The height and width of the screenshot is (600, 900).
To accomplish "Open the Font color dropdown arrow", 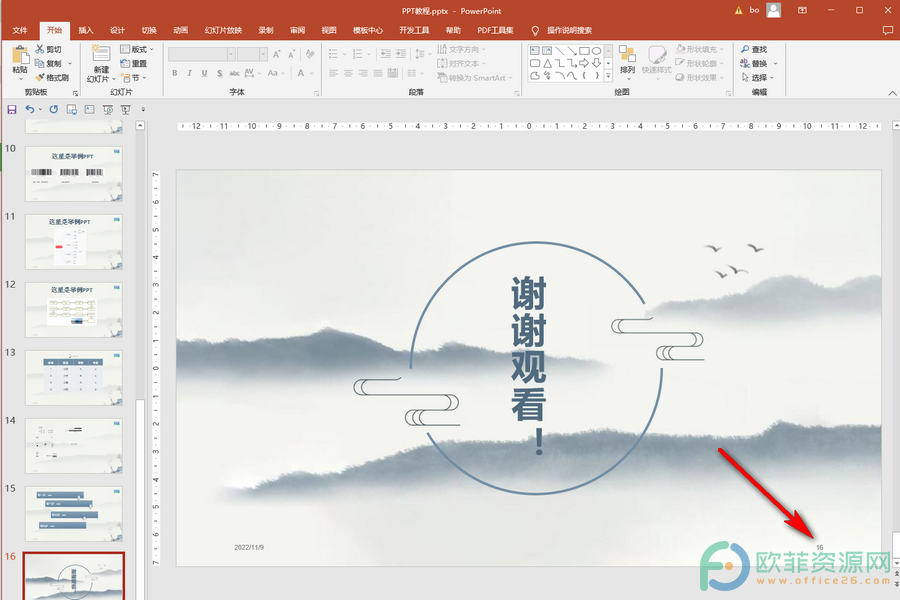I will pyautogui.click(x=312, y=73).
